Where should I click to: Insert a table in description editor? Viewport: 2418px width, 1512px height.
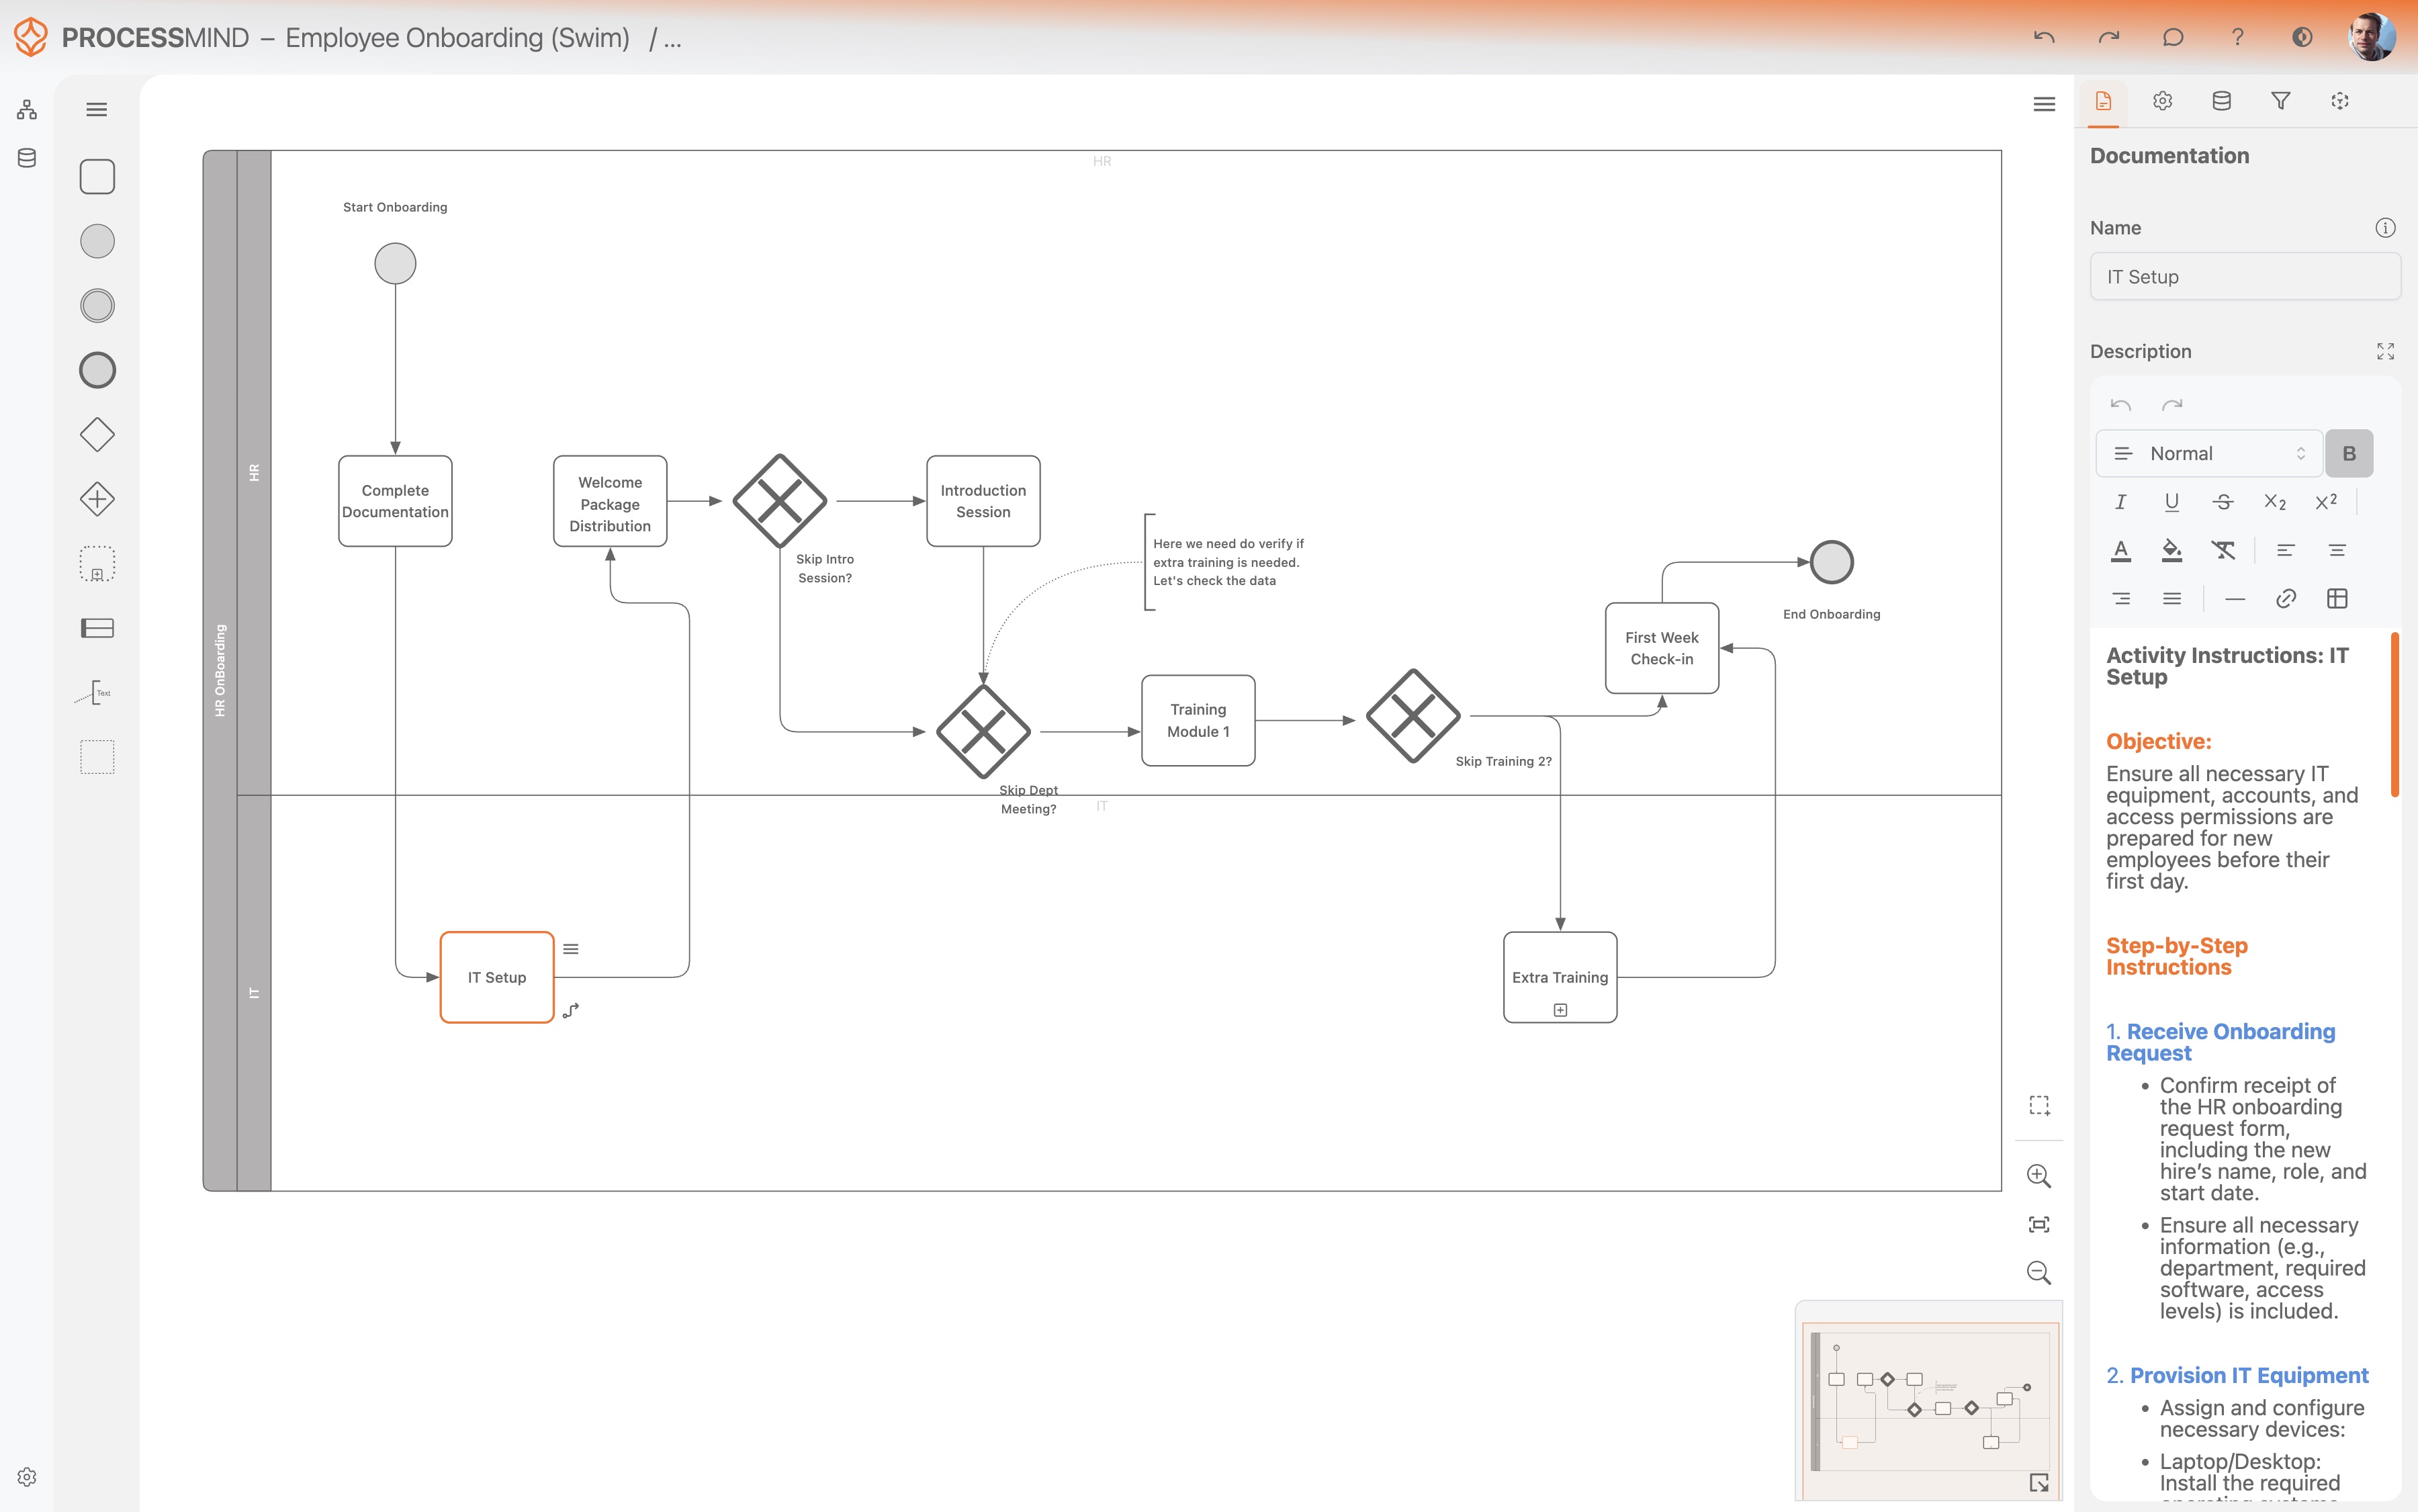[2337, 599]
